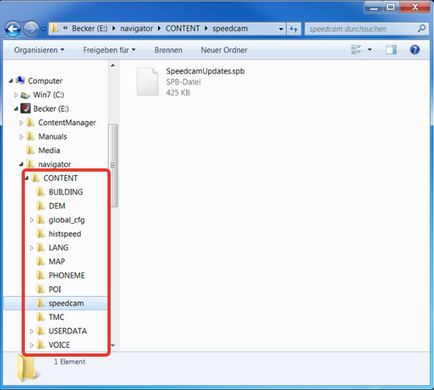Click the Back navigation arrow button
434x390 pixels.
[x=13, y=29]
